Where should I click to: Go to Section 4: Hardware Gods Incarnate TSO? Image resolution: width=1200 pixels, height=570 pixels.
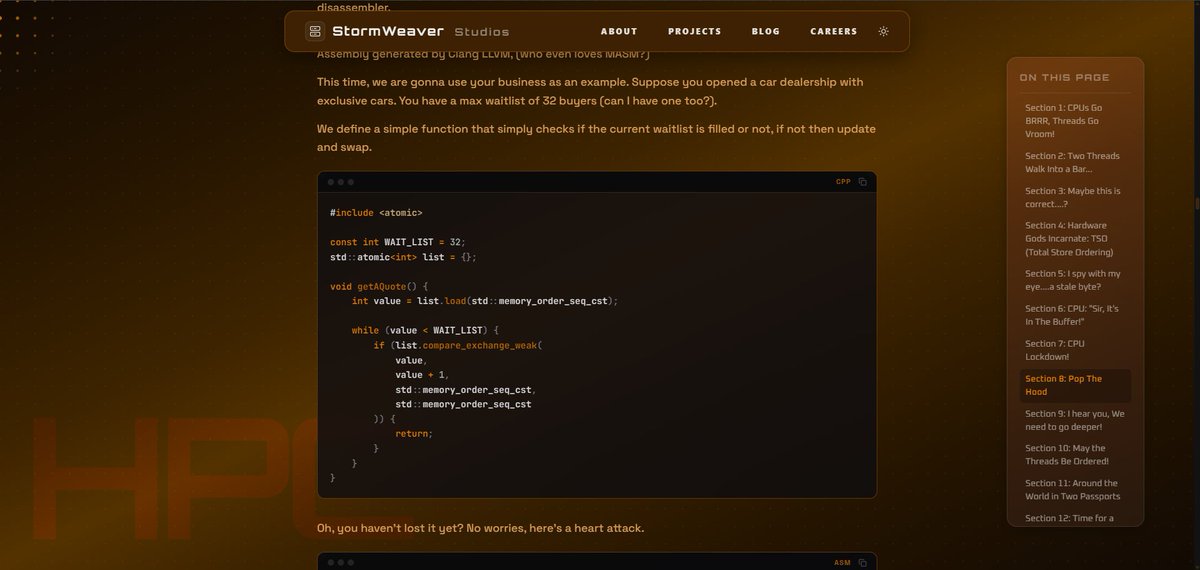click(1075, 239)
